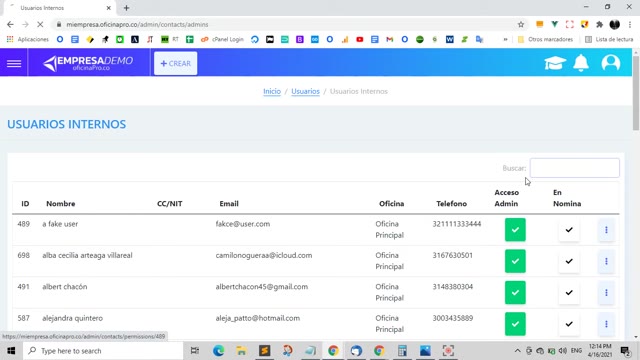Image resolution: width=640 pixels, height=360 pixels.
Task: Open Aplicaciones bookmarks shortcut
Action: [28, 40]
